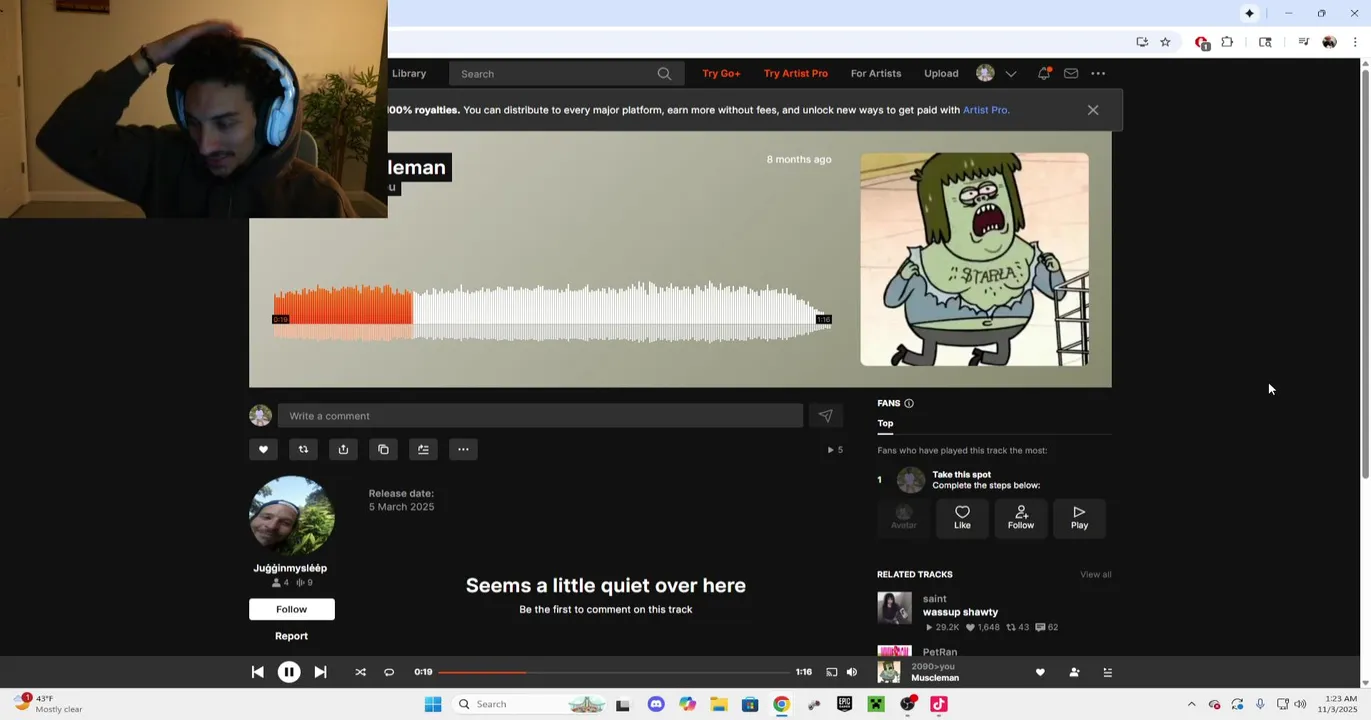Open the Windows Start menu

point(433,704)
